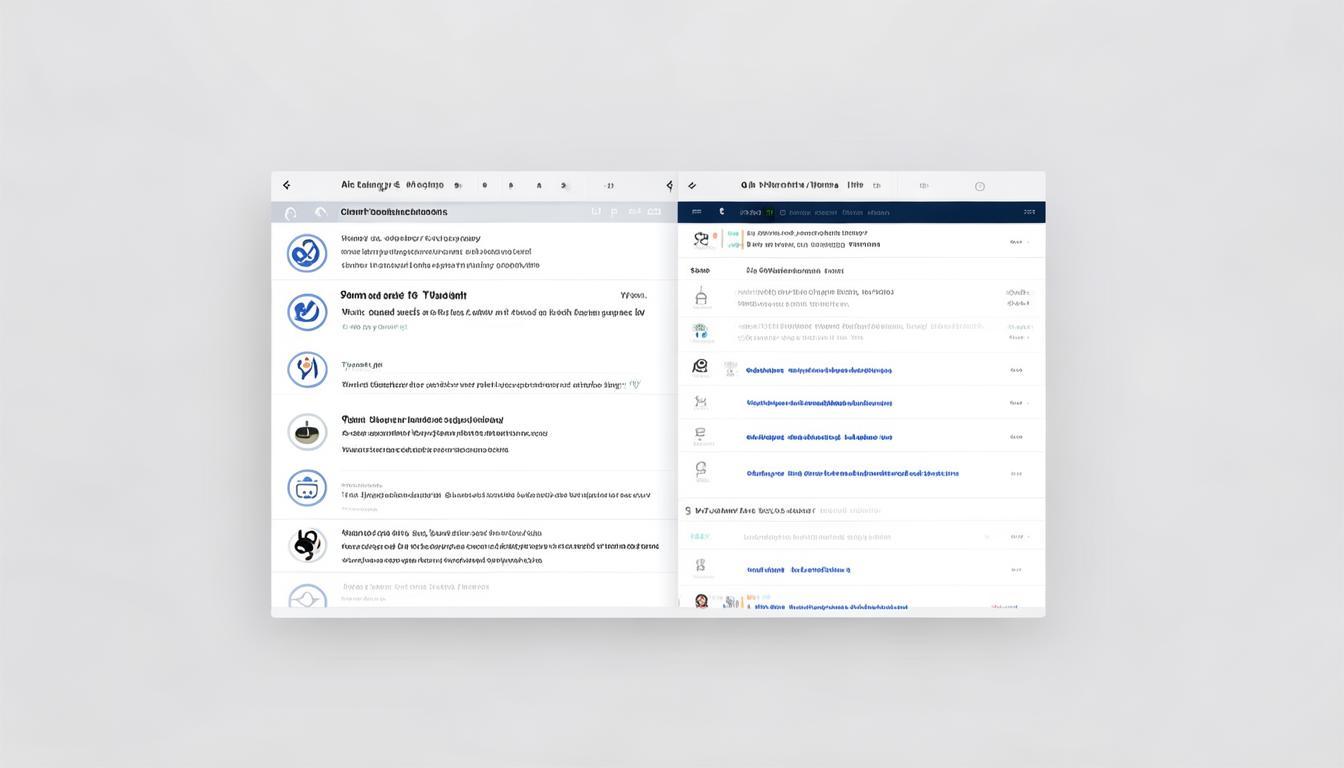Click rightmost icon in left gray subheader bar
This screenshot has width=1344, height=768.
pyautogui.click(x=654, y=212)
